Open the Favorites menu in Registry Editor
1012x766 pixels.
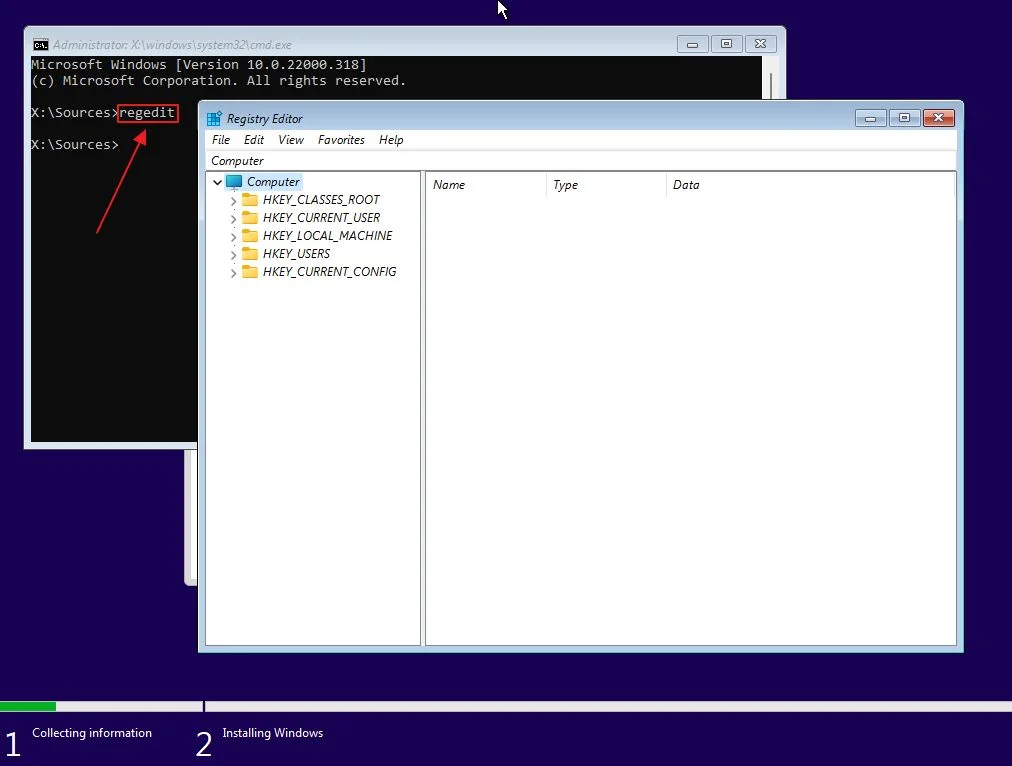click(x=341, y=140)
